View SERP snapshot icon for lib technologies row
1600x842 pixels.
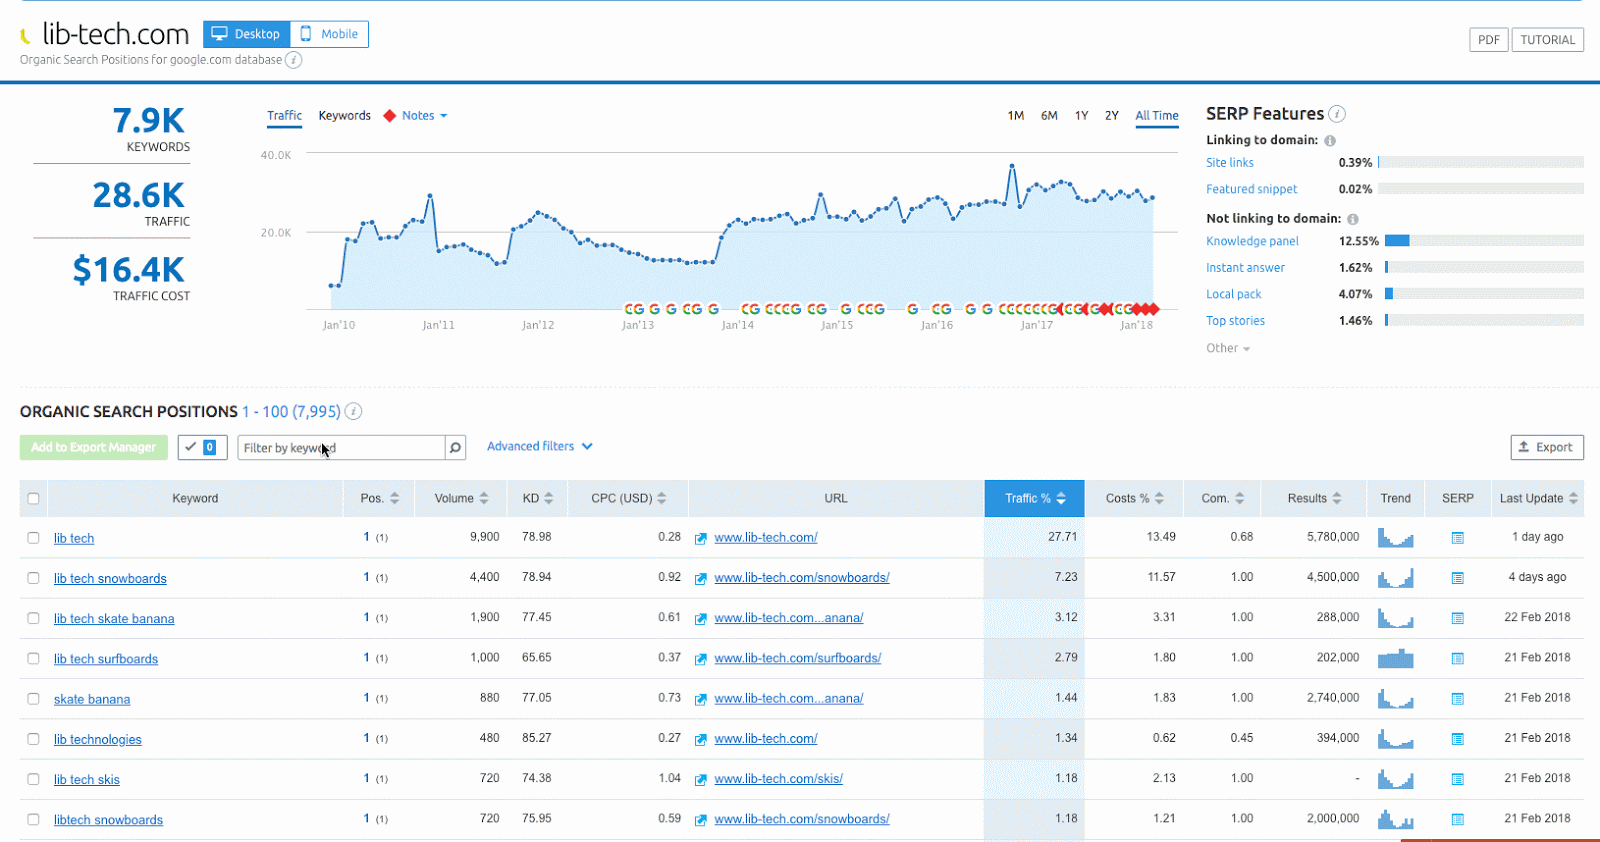click(x=1457, y=739)
